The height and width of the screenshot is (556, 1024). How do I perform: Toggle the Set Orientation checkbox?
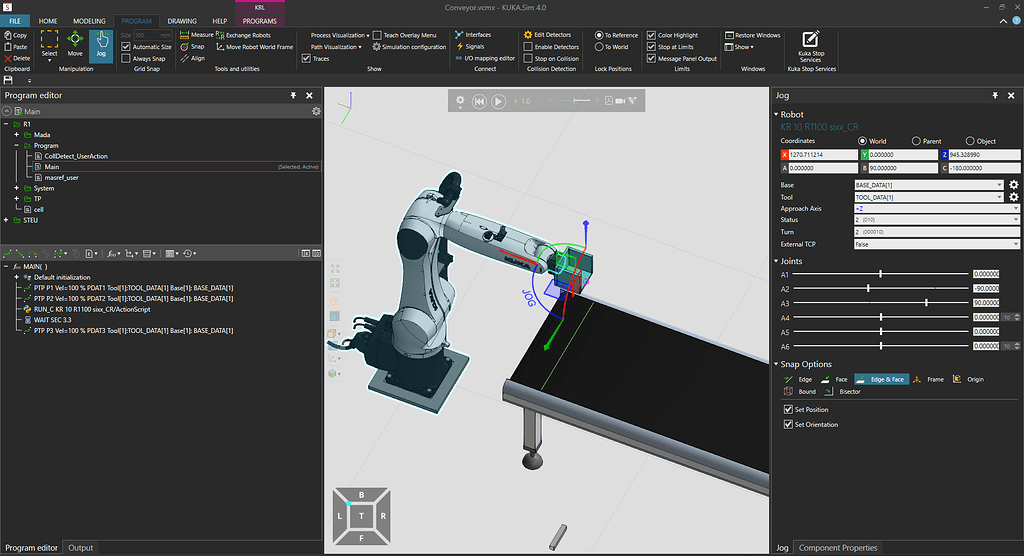[x=788, y=424]
